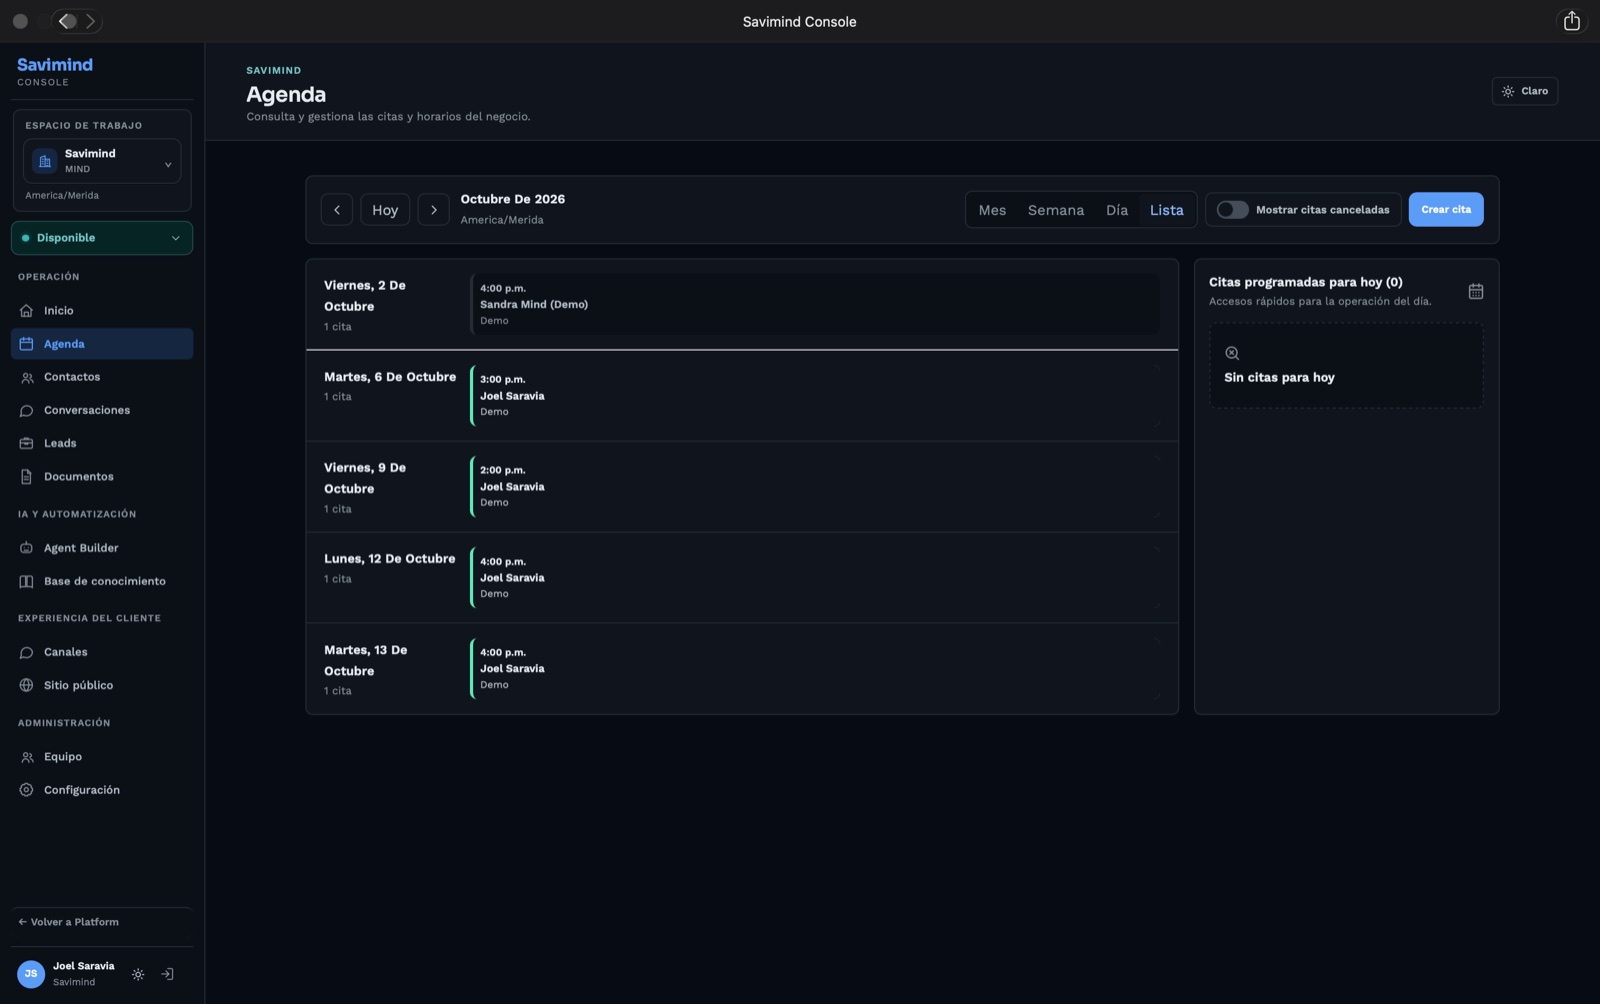Launch Agent Builder from the sidebar
Screen dimensions: 1600x1004
102,548
